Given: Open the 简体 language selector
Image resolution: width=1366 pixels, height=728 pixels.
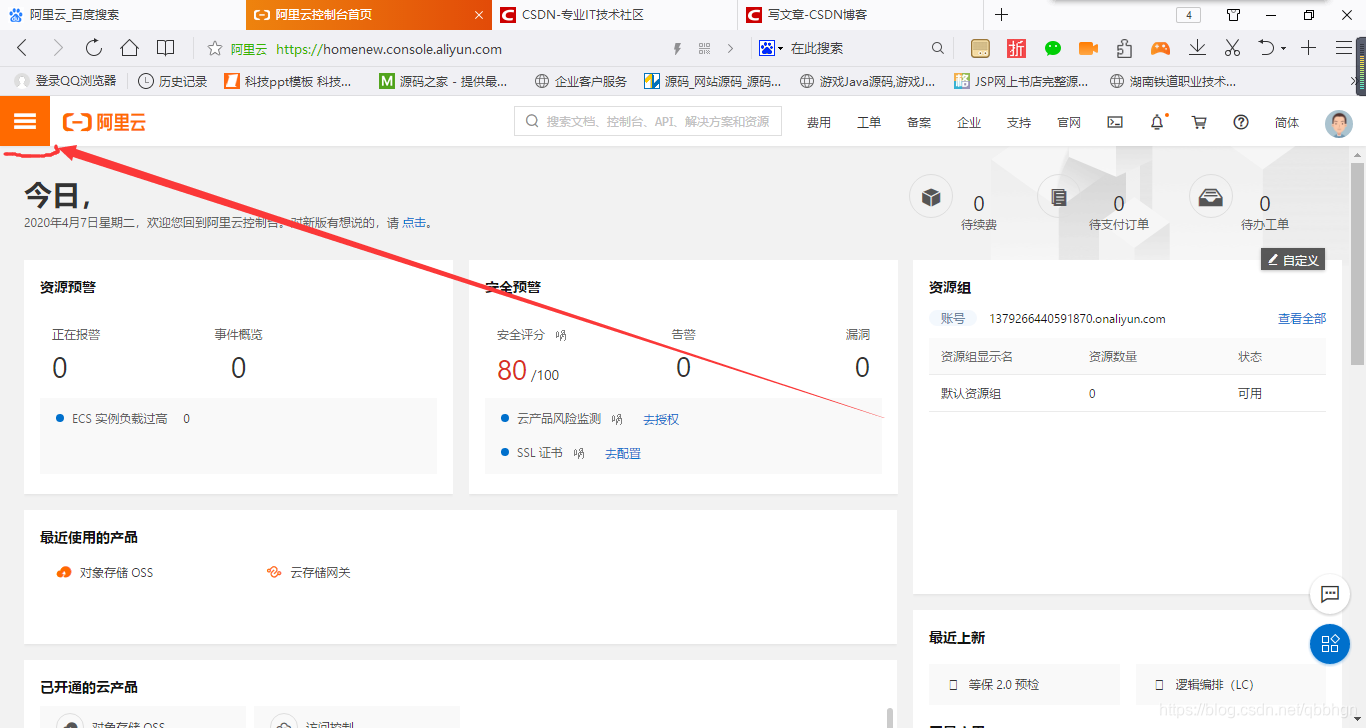Looking at the screenshot, I should 1287,122.
